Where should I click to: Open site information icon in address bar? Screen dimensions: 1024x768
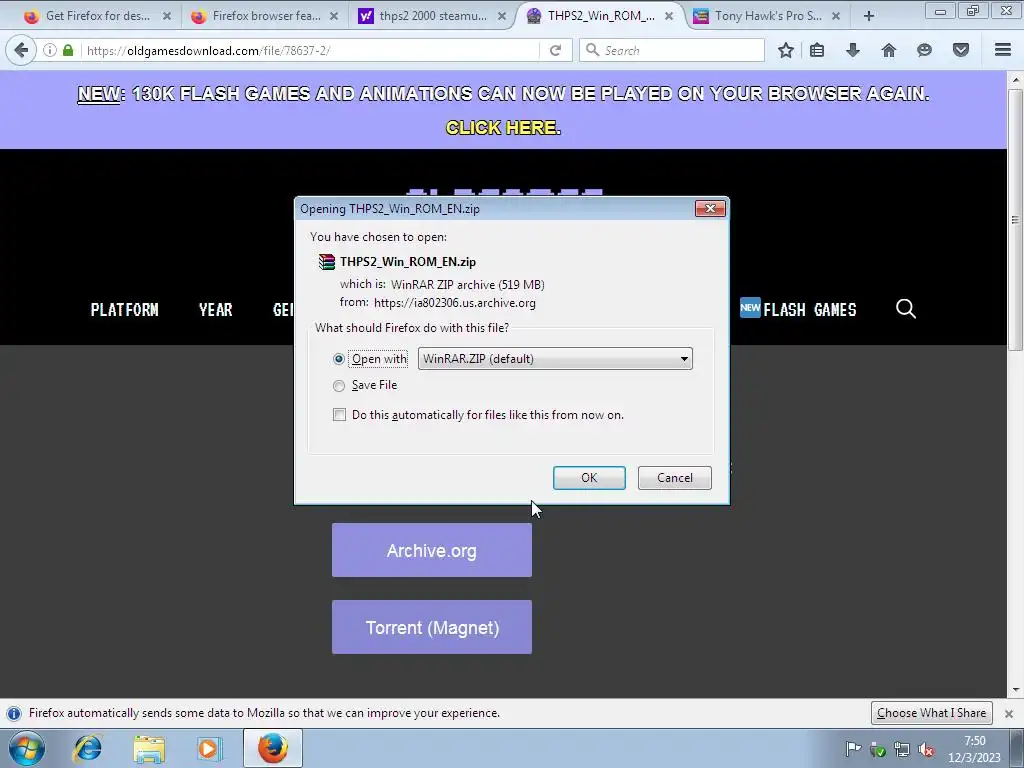pyautogui.click(x=50, y=50)
